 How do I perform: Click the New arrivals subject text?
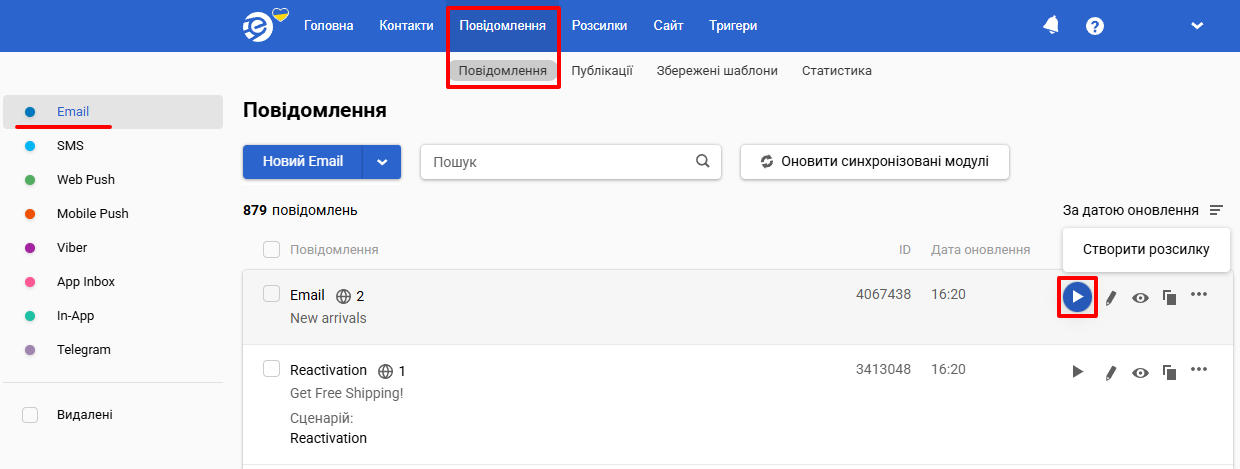(328, 318)
